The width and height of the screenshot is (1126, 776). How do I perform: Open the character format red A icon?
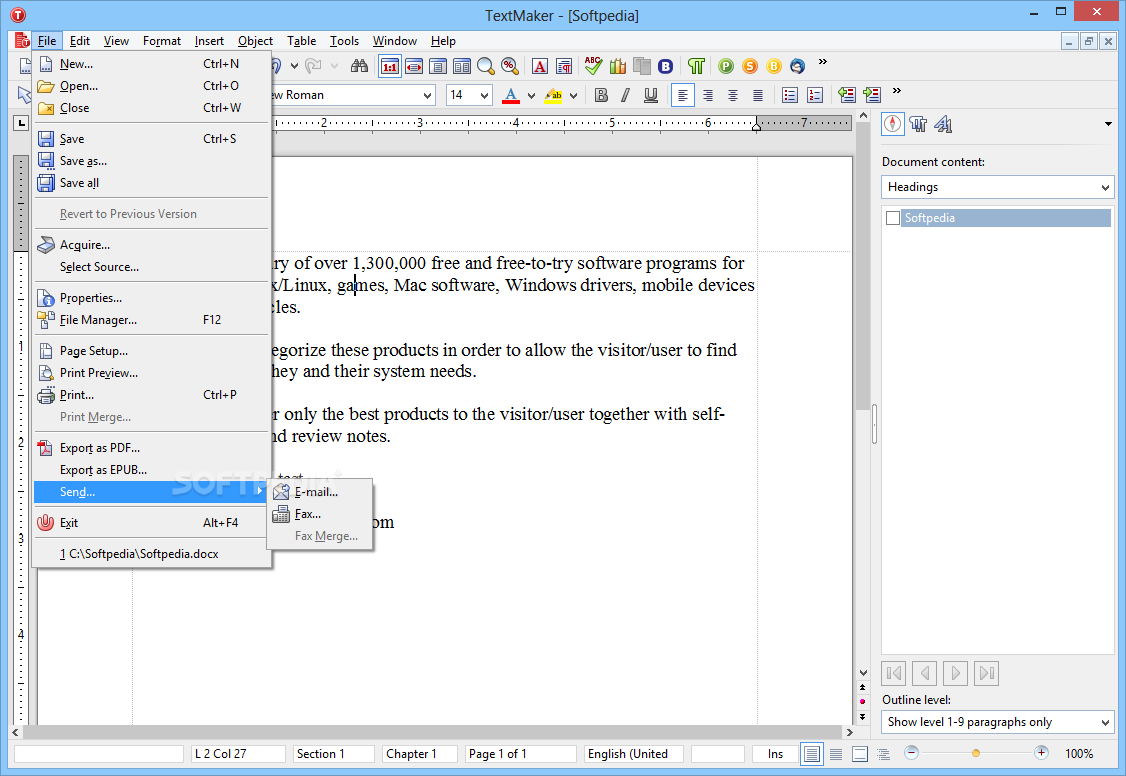click(540, 67)
